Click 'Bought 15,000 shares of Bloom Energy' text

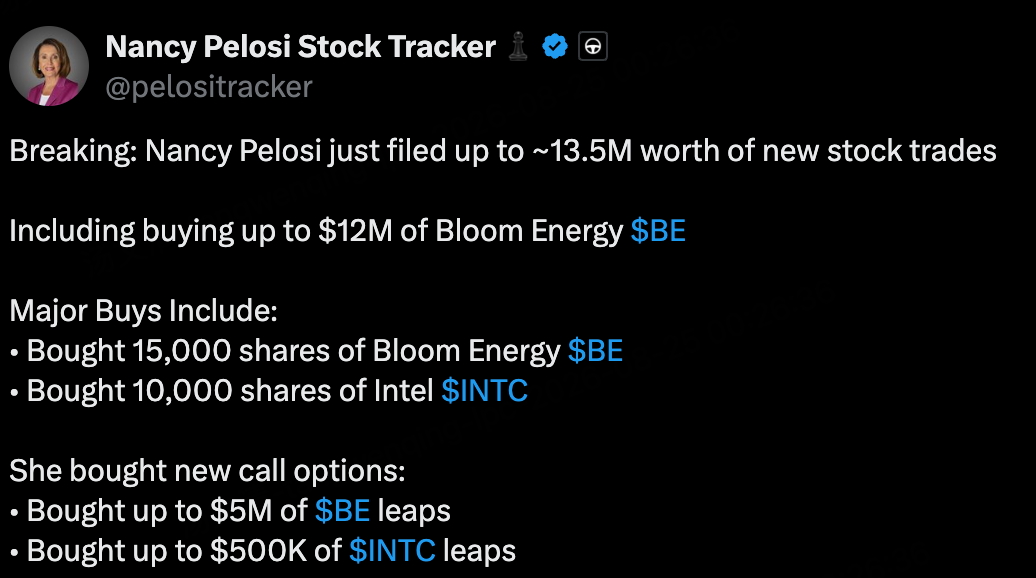pyautogui.click(x=293, y=351)
